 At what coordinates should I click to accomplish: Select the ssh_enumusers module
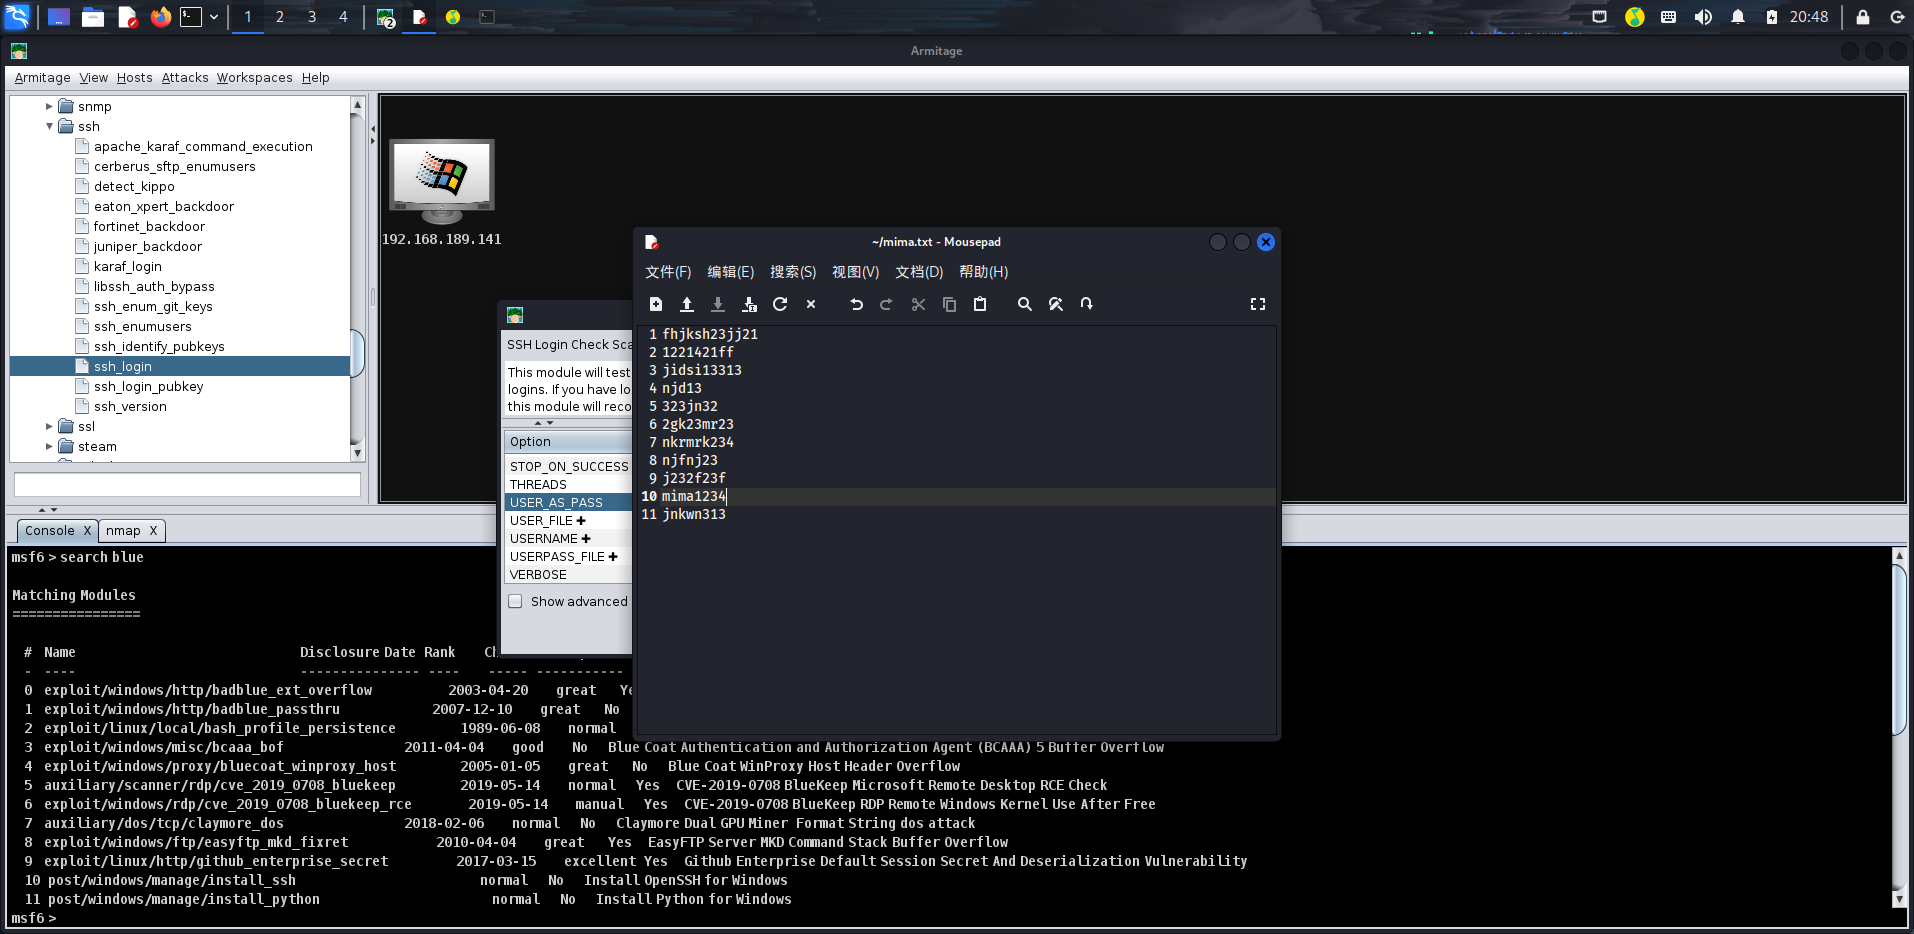coord(142,327)
